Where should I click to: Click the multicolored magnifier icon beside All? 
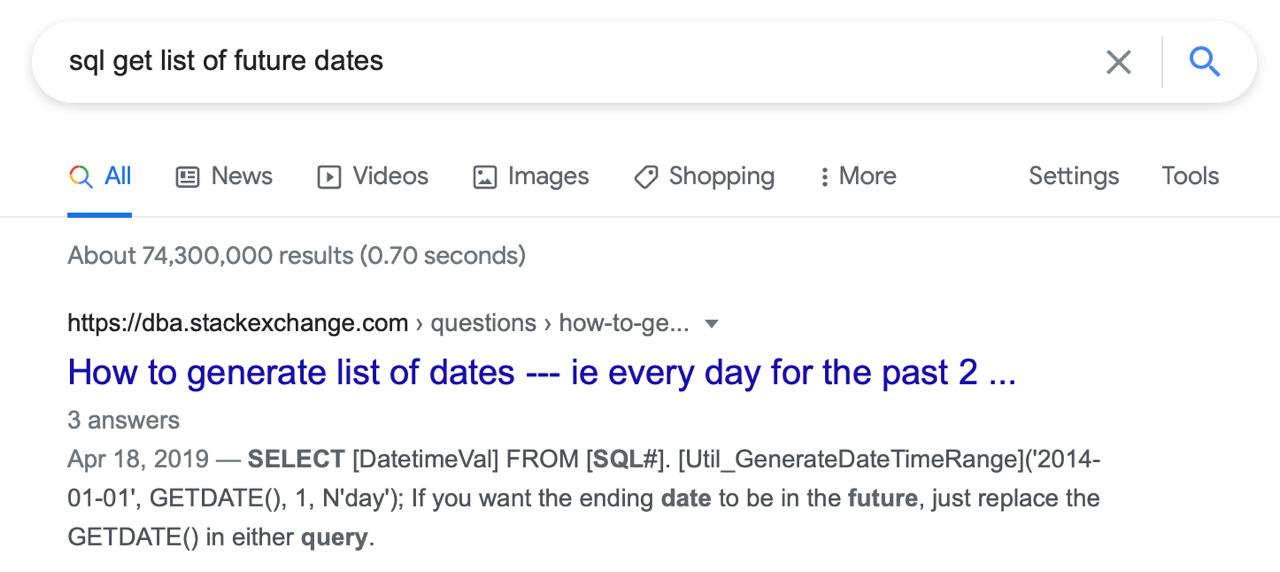pos(81,177)
